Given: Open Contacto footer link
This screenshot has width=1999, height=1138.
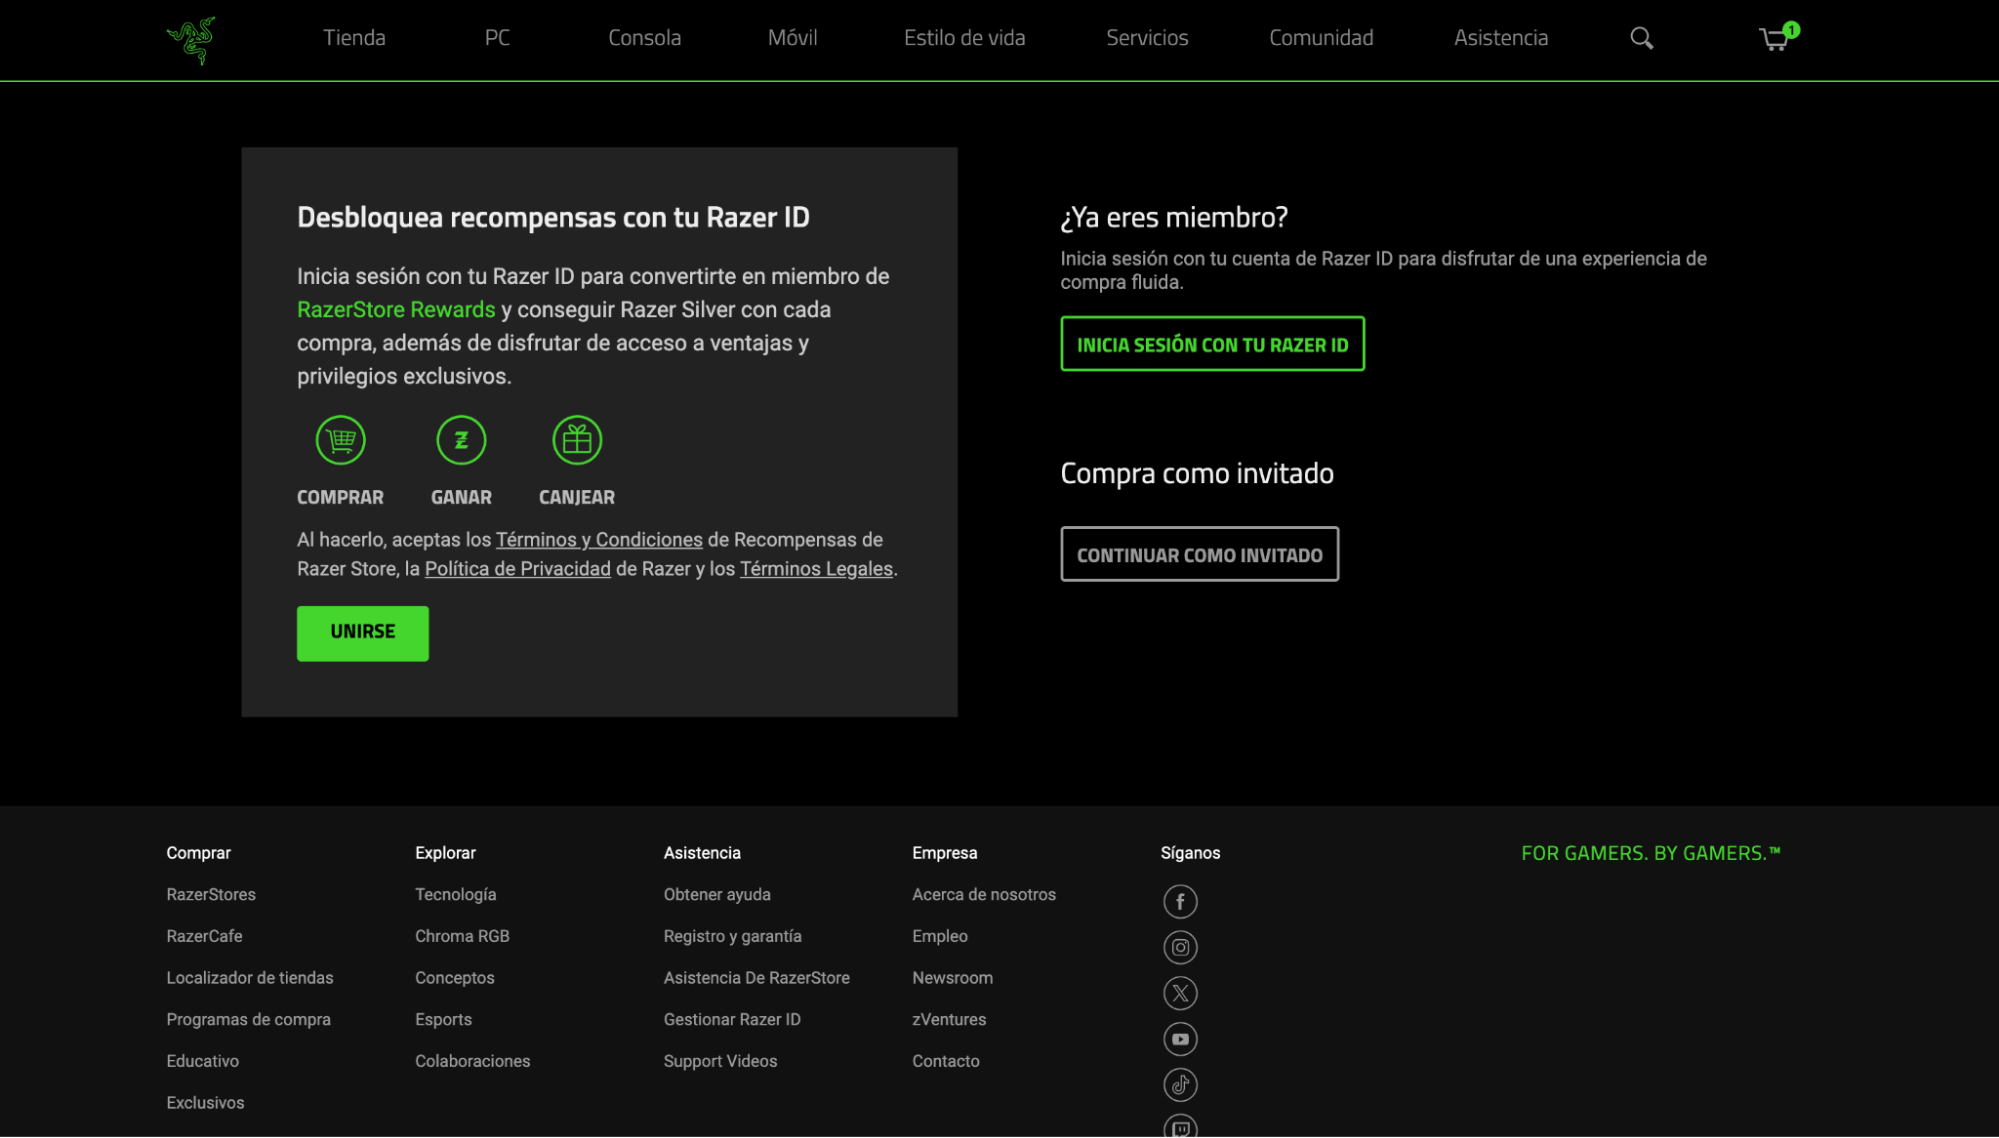Looking at the screenshot, I should pyautogui.click(x=946, y=1062).
